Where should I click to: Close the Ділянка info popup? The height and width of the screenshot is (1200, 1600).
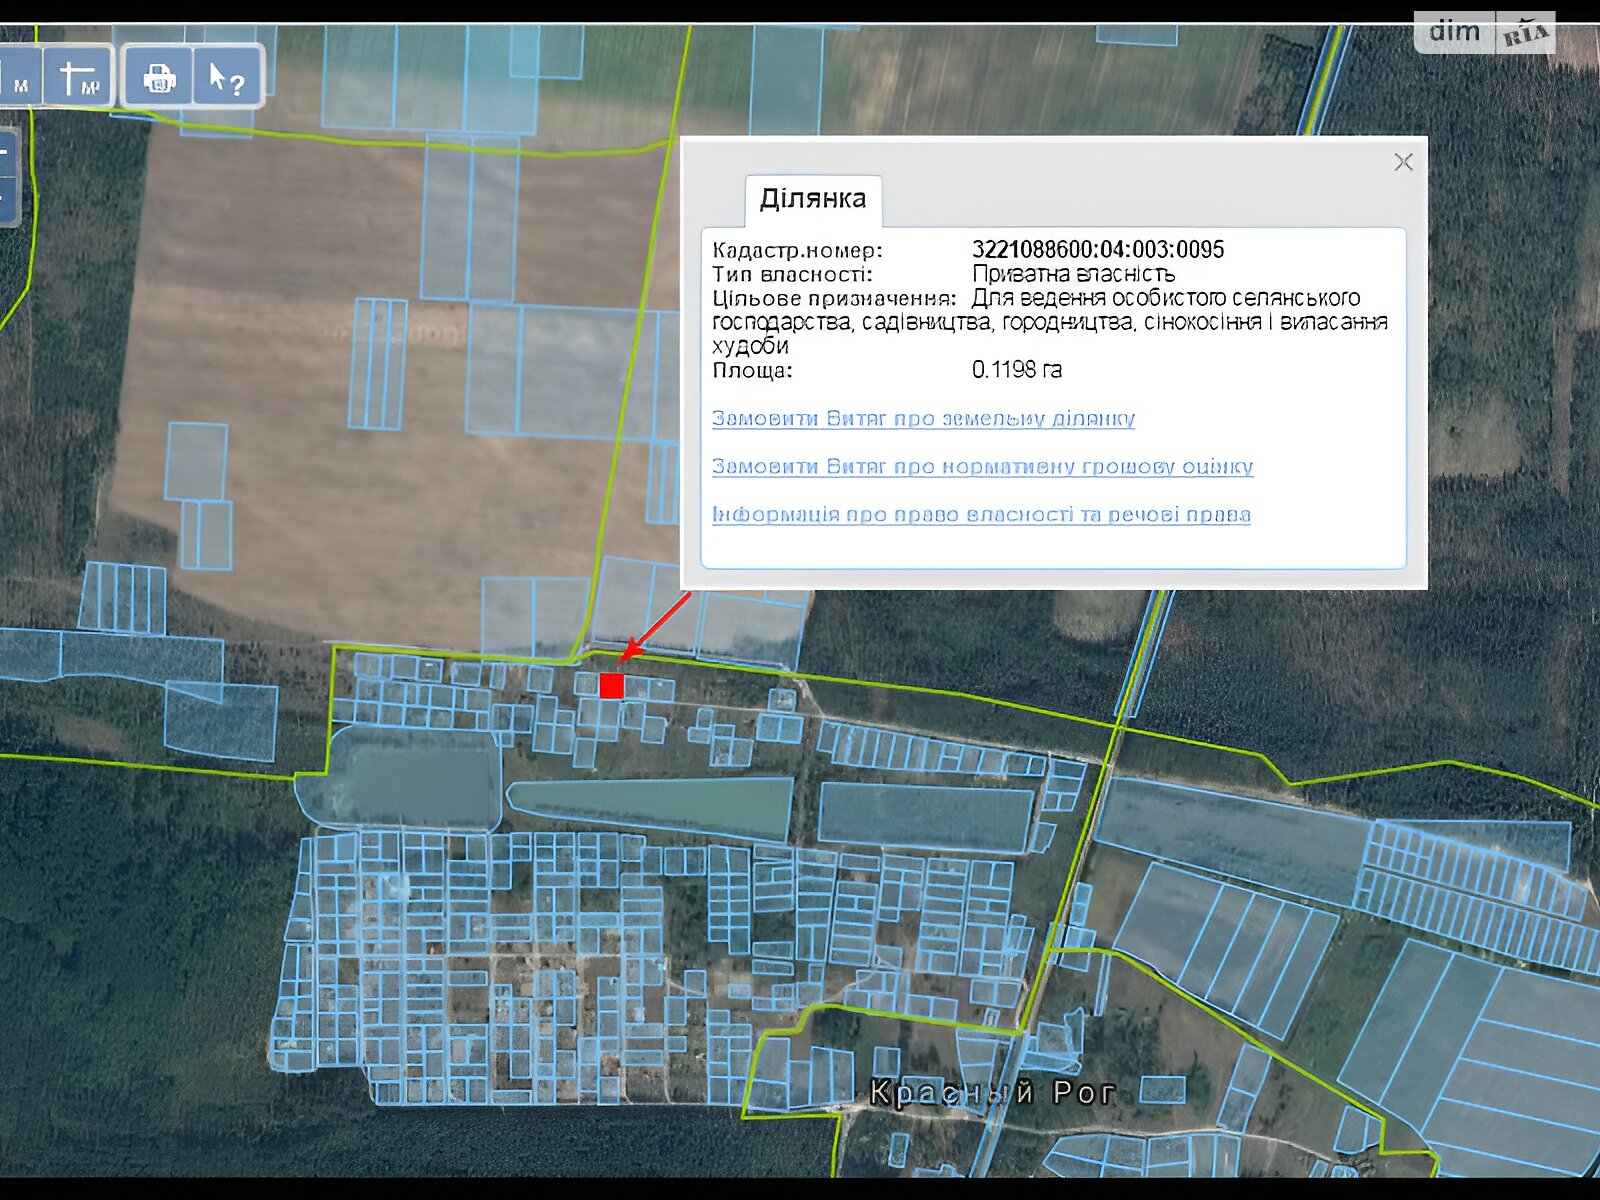tap(1403, 162)
